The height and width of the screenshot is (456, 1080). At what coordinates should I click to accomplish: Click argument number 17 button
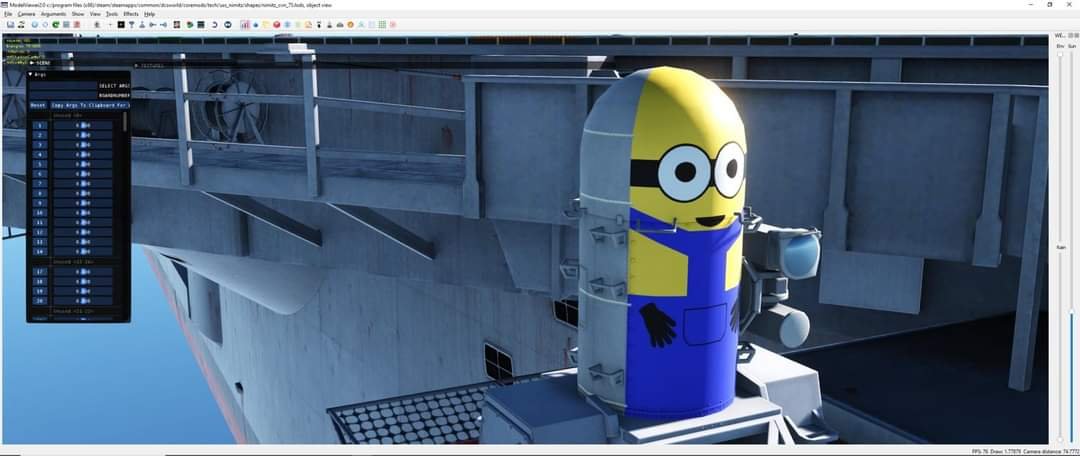40,271
